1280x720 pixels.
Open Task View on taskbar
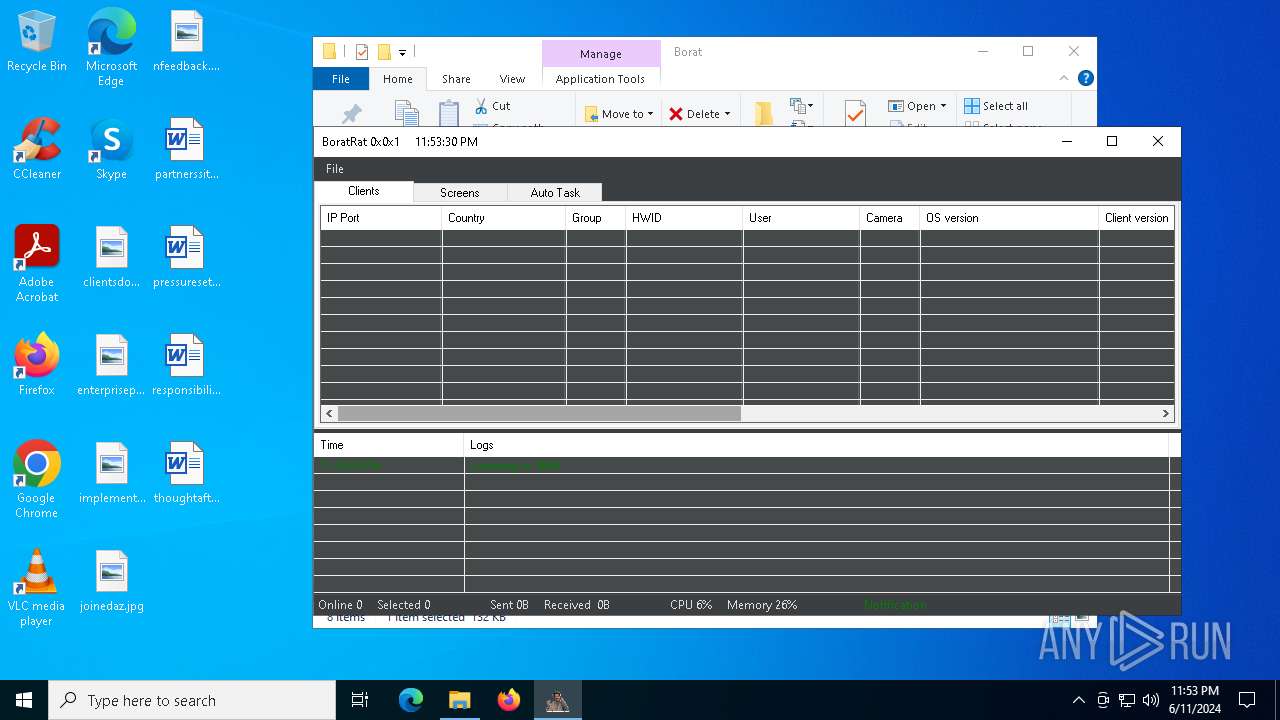pyautogui.click(x=360, y=700)
